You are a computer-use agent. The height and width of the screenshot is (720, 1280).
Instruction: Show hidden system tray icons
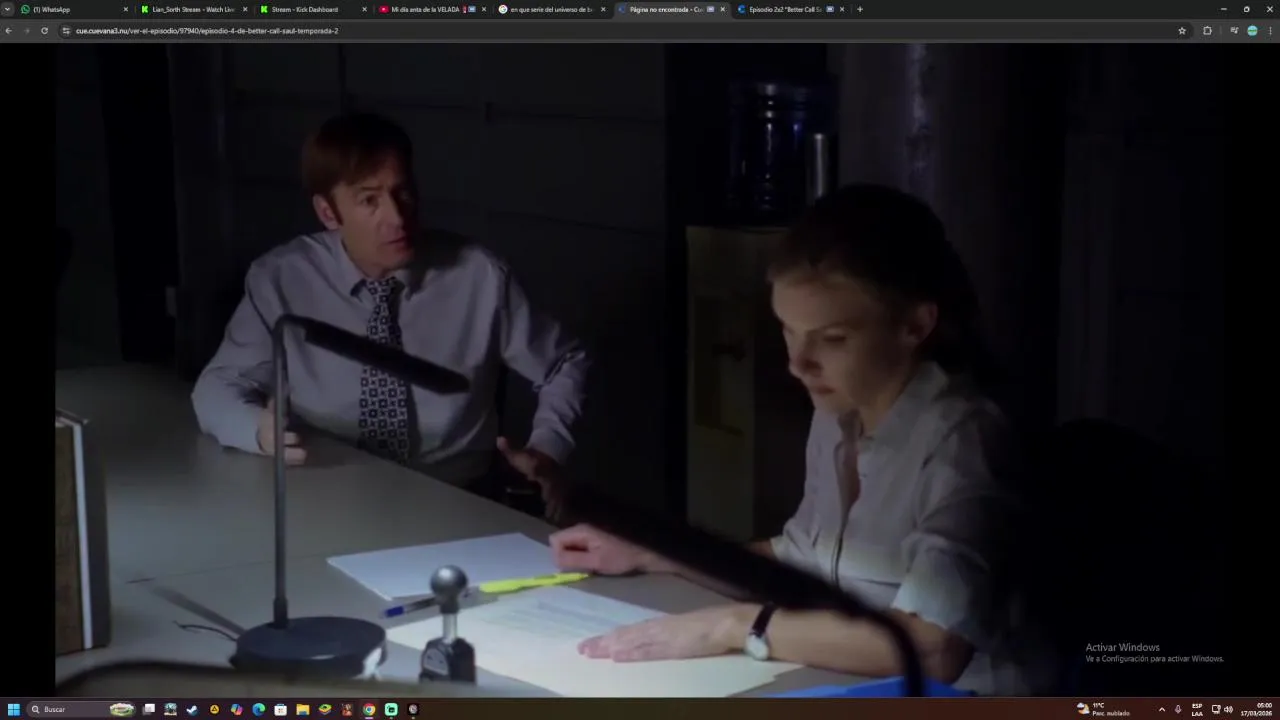1161,709
